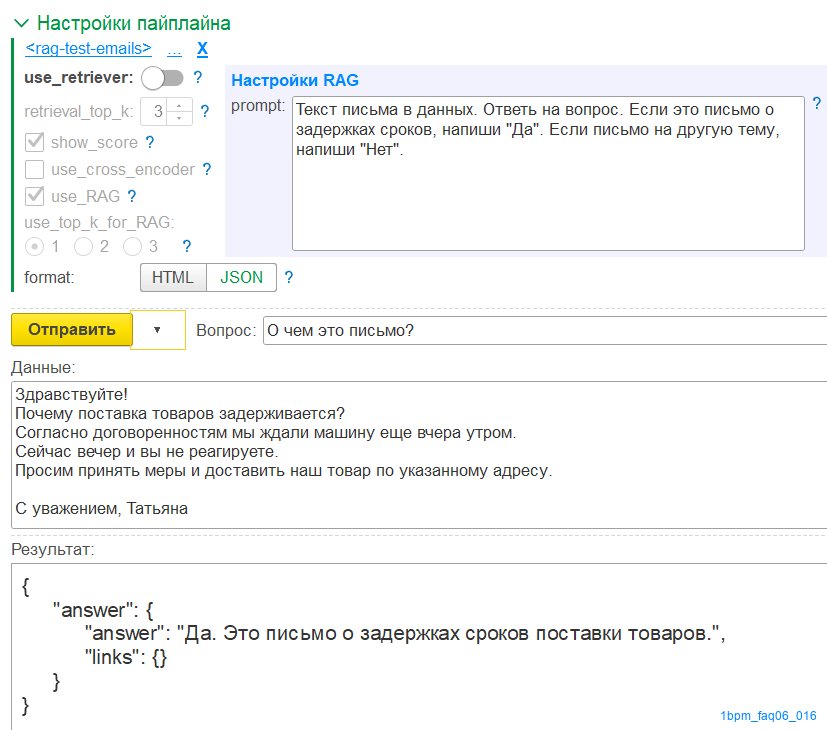Image resolution: width=827 pixels, height=730 pixels.
Task: Click help icon for use_top_k_for_RAG radios
Action: click(186, 246)
